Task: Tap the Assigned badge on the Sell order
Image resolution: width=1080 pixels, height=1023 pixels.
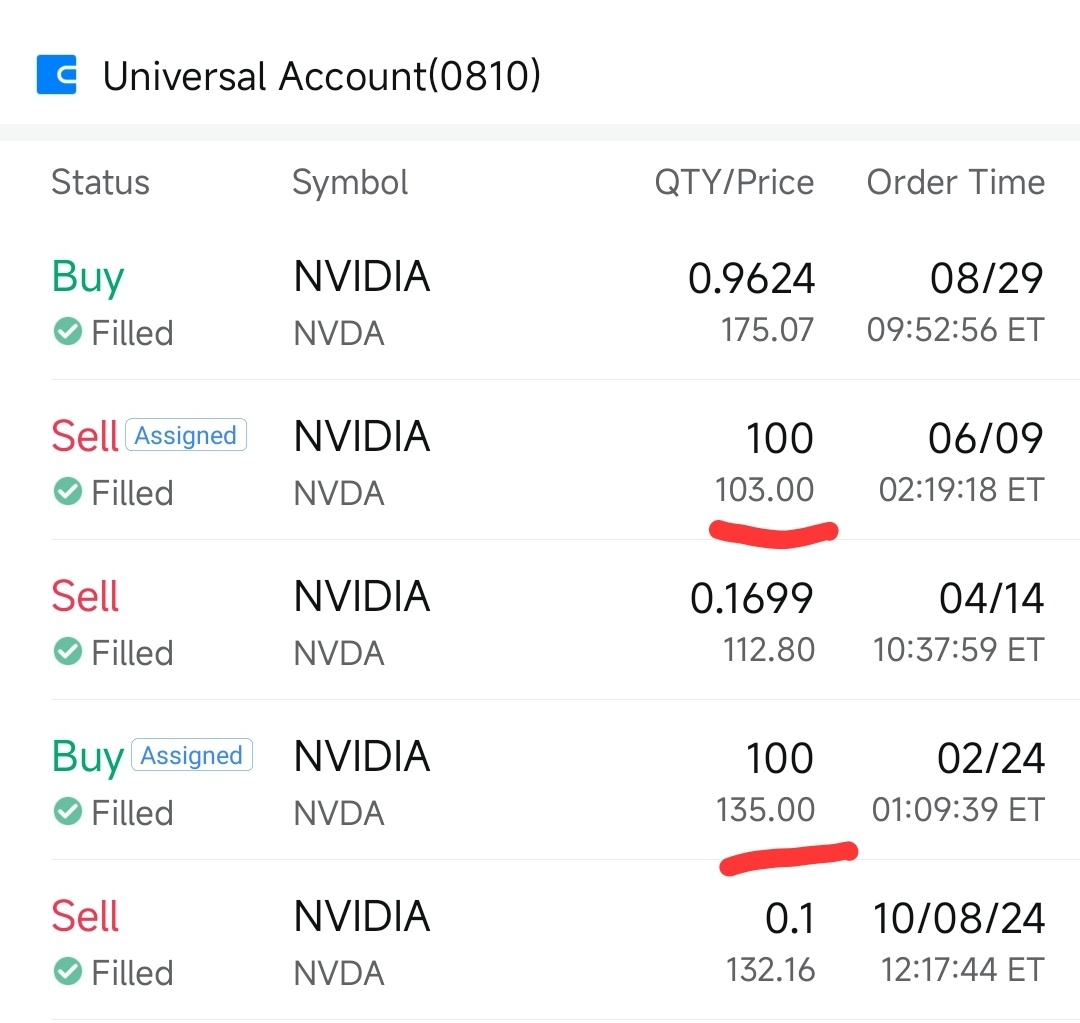Action: (186, 435)
